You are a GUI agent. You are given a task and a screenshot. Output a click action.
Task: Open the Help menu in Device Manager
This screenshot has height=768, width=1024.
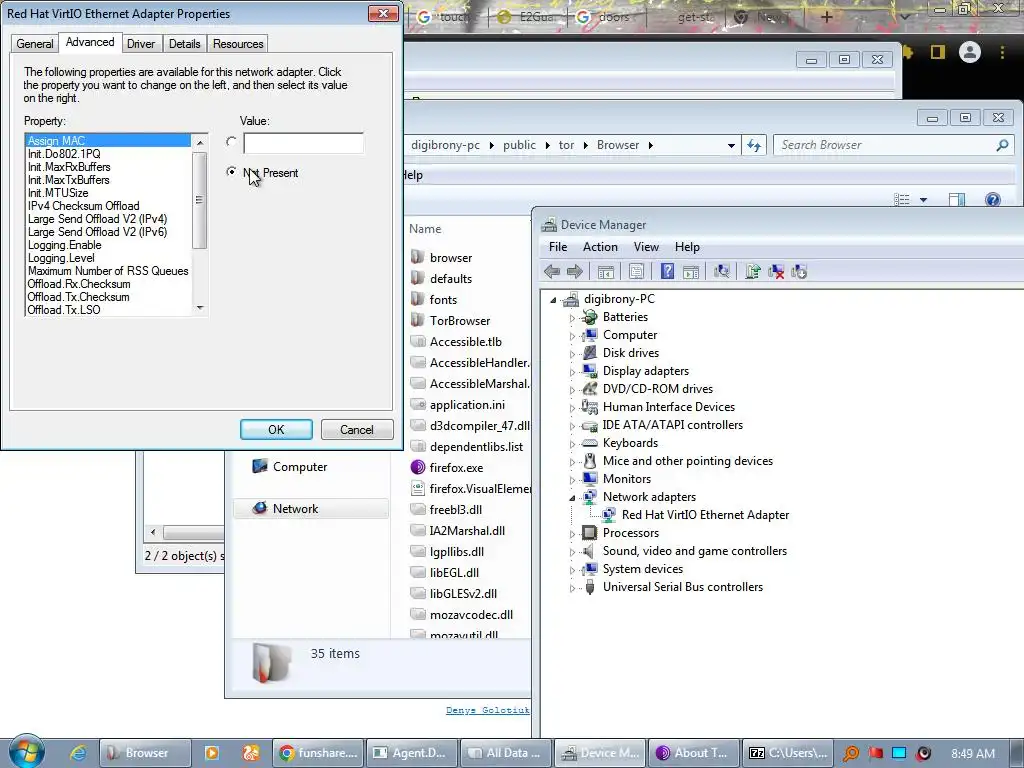click(x=687, y=247)
